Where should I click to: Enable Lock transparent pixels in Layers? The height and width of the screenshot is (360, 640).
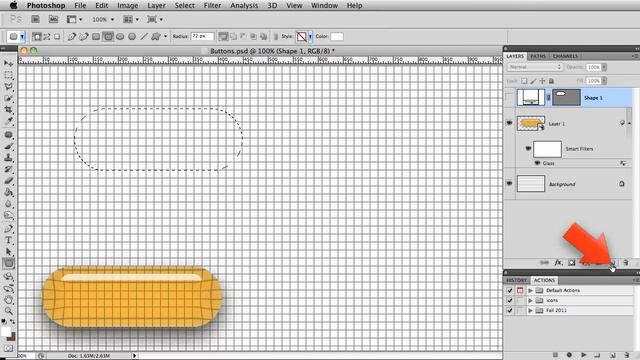click(x=524, y=81)
